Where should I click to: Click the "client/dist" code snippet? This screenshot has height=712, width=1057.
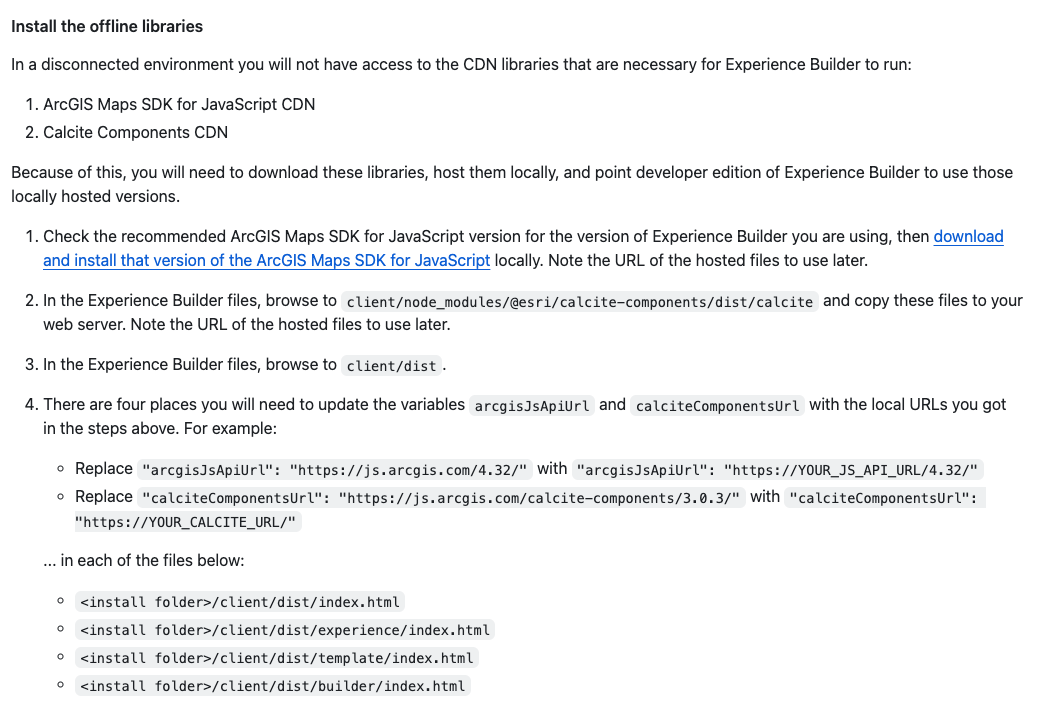[391, 366]
